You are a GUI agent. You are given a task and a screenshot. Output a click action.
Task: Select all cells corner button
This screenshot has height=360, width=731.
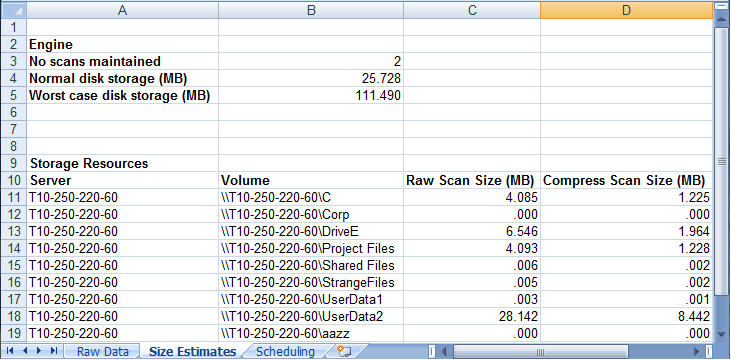pyautogui.click(x=13, y=10)
